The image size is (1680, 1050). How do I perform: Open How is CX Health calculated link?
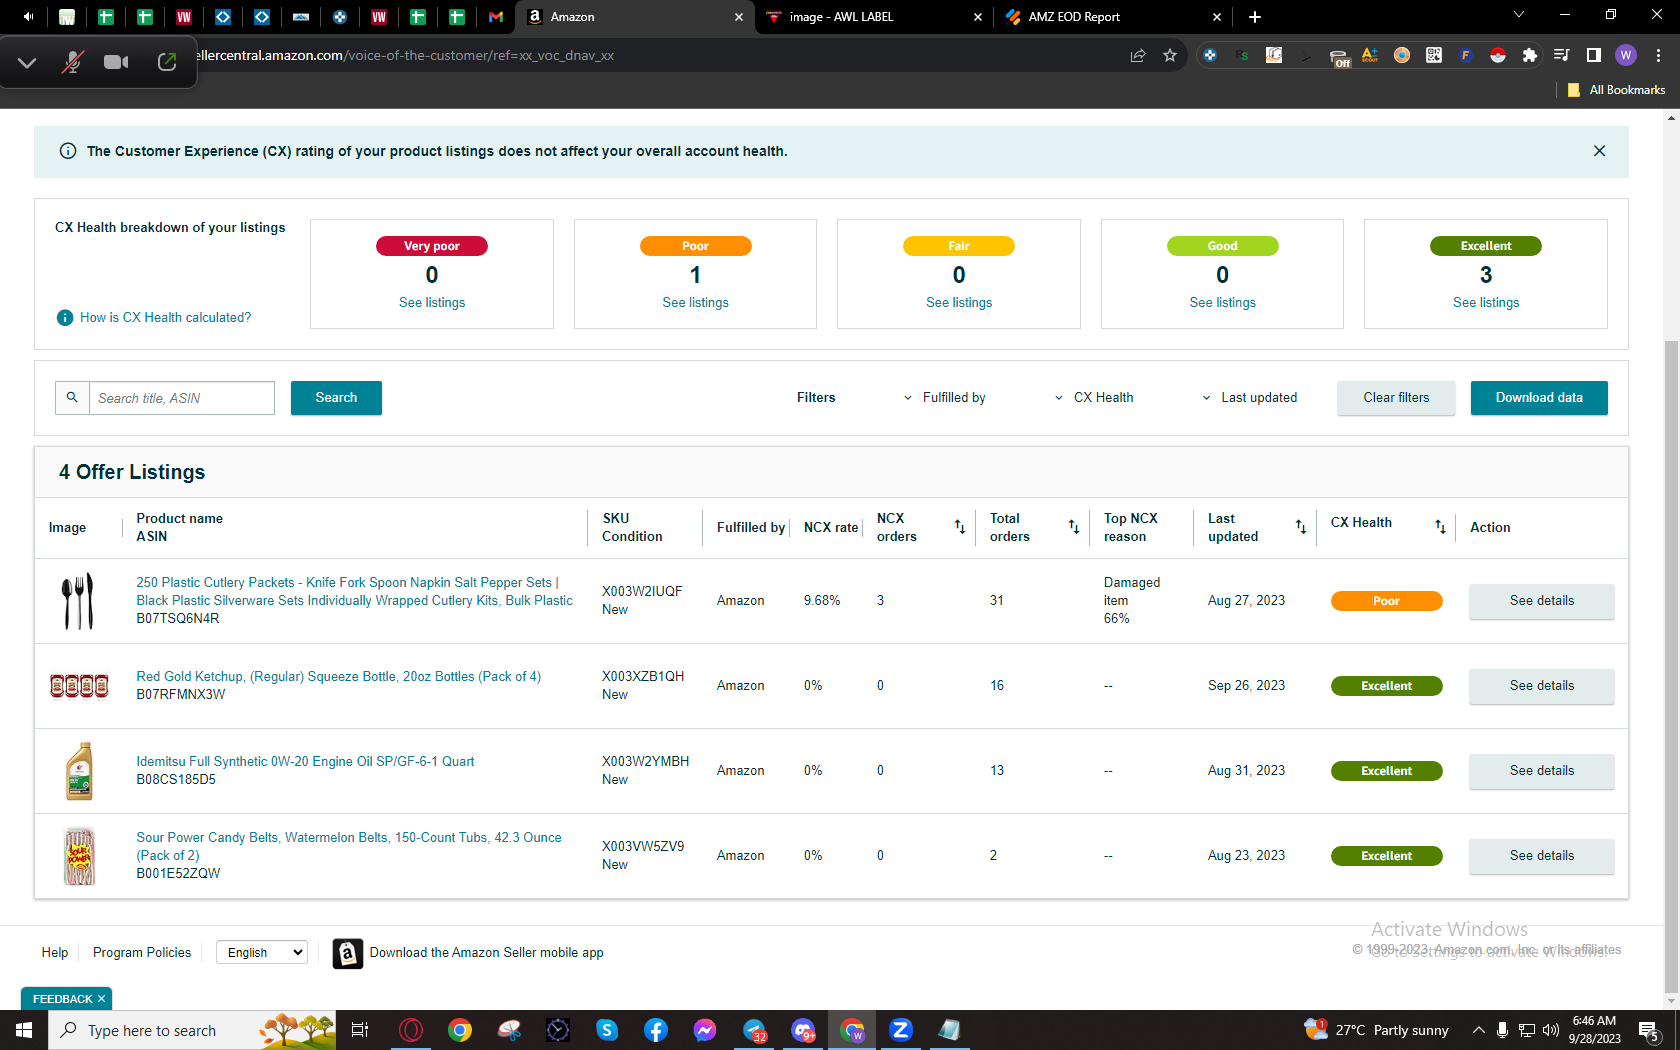pos(165,318)
